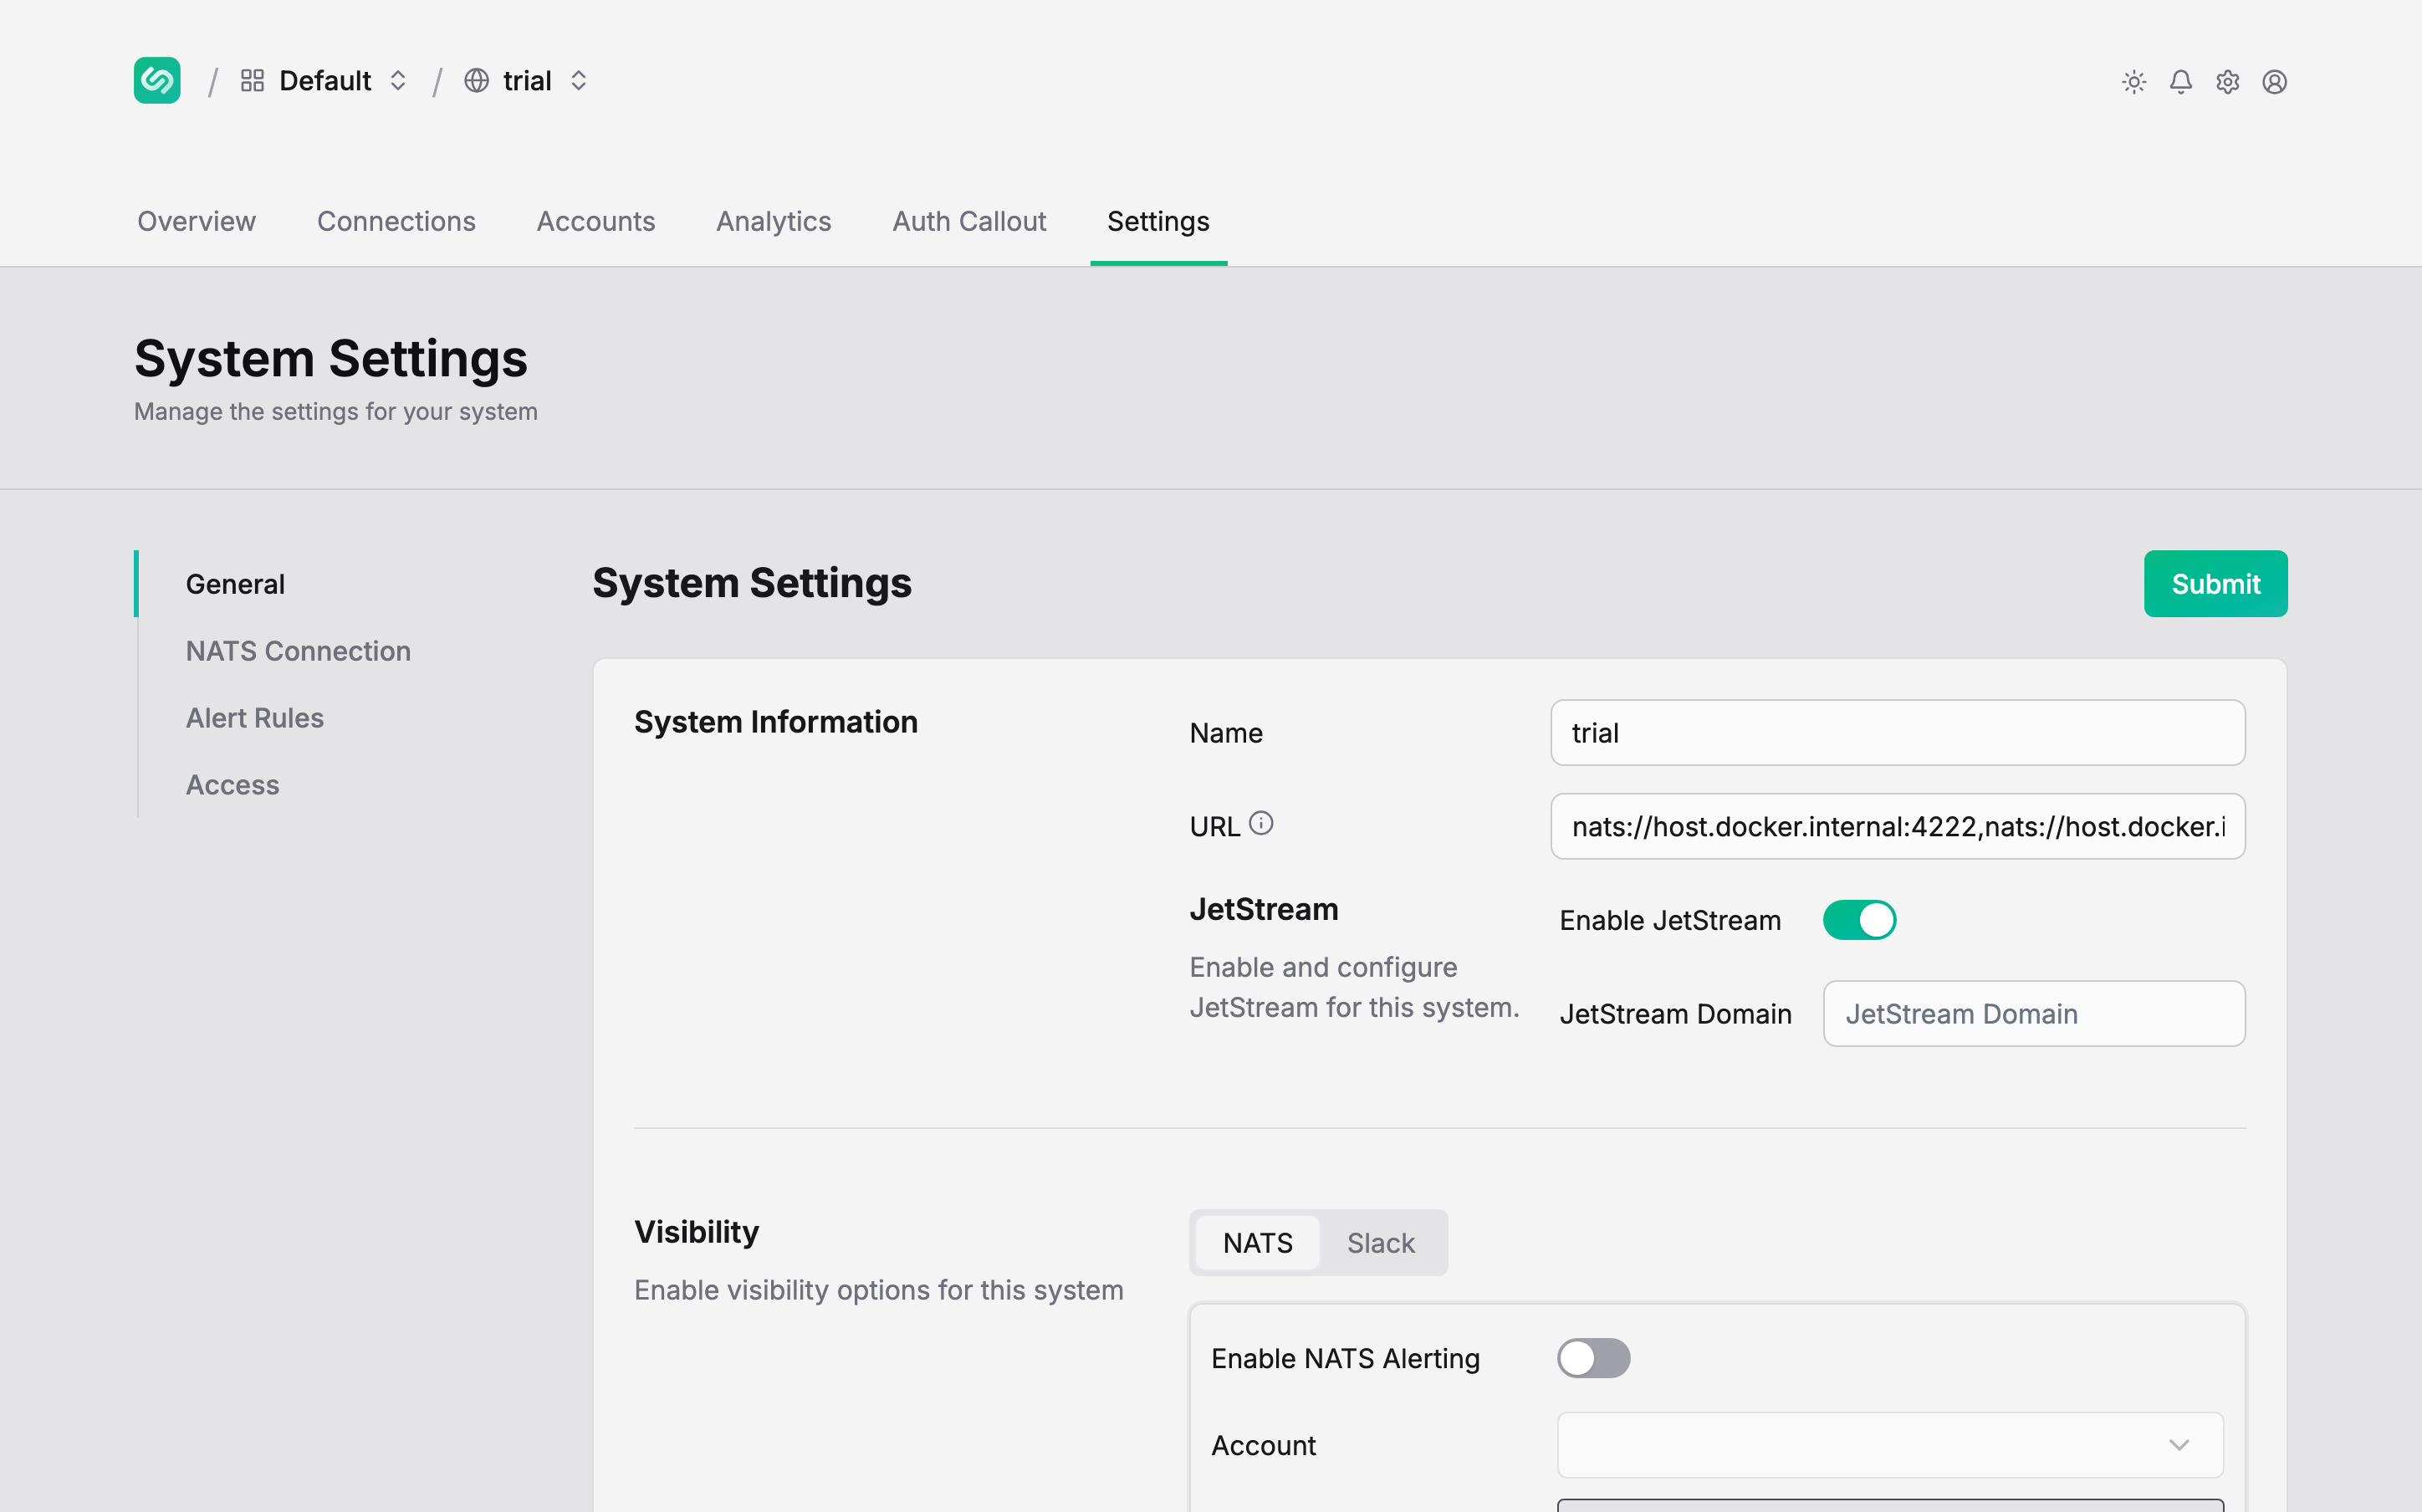Viewport: 2422px width, 1512px height.
Task: Click 'Manage the settings for your system' text
Action: [336, 411]
